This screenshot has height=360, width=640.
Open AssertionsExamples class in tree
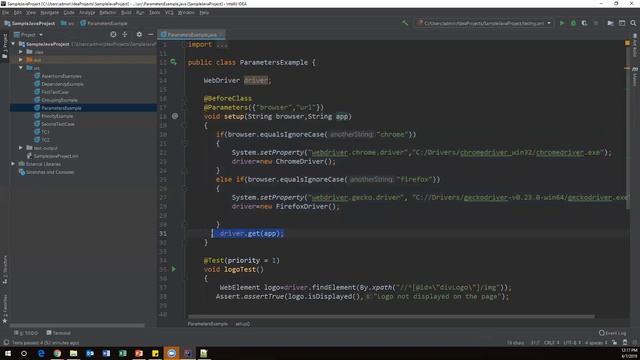click(x=58, y=76)
